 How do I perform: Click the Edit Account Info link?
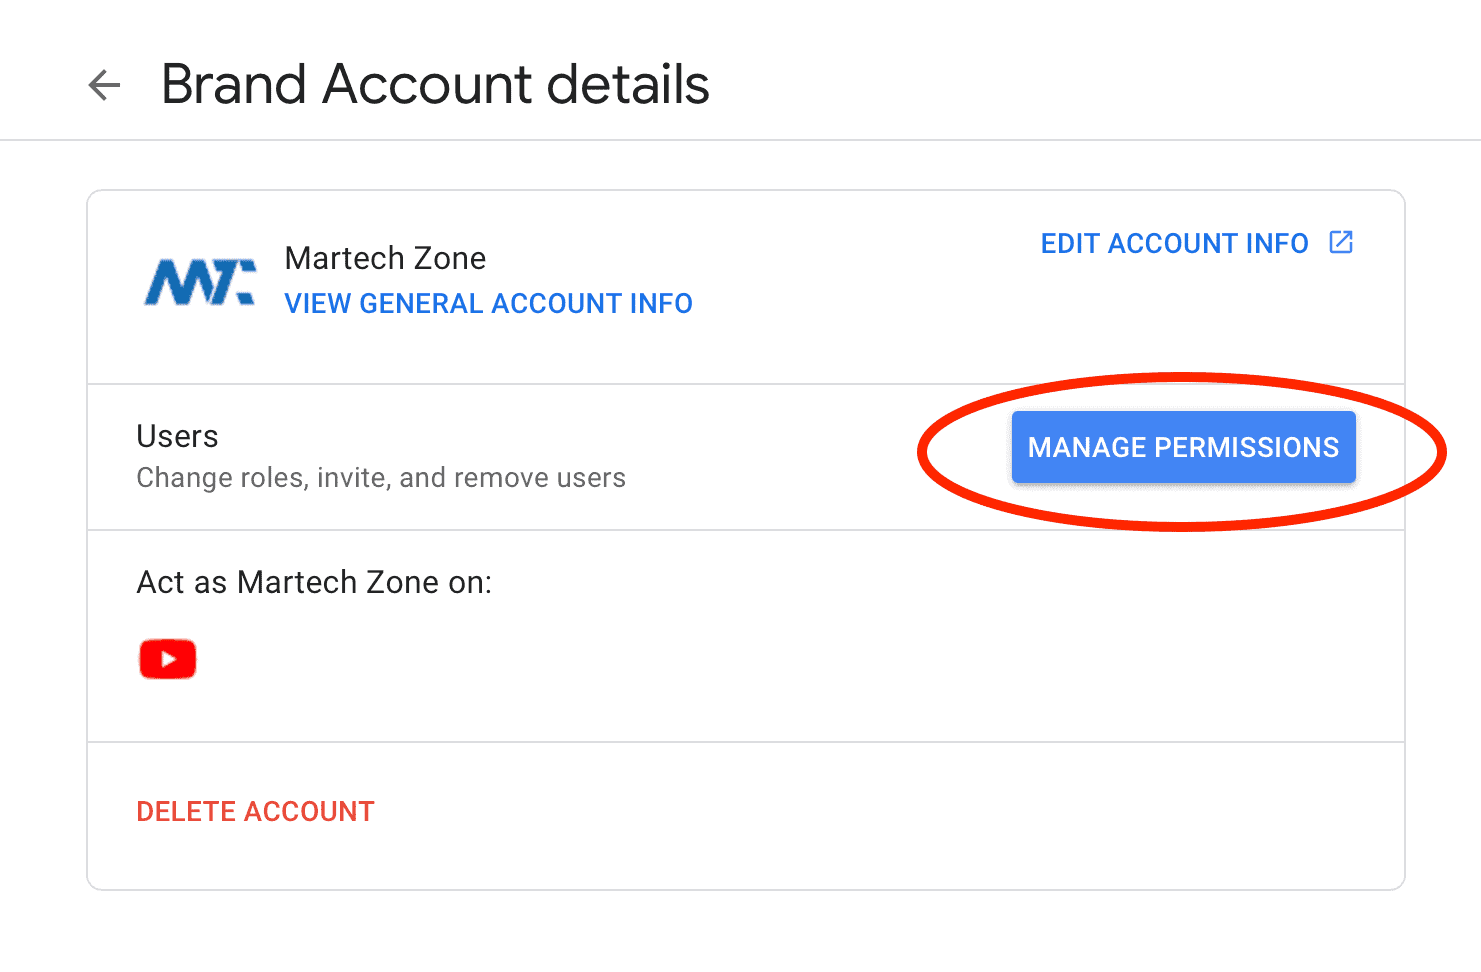(1174, 244)
